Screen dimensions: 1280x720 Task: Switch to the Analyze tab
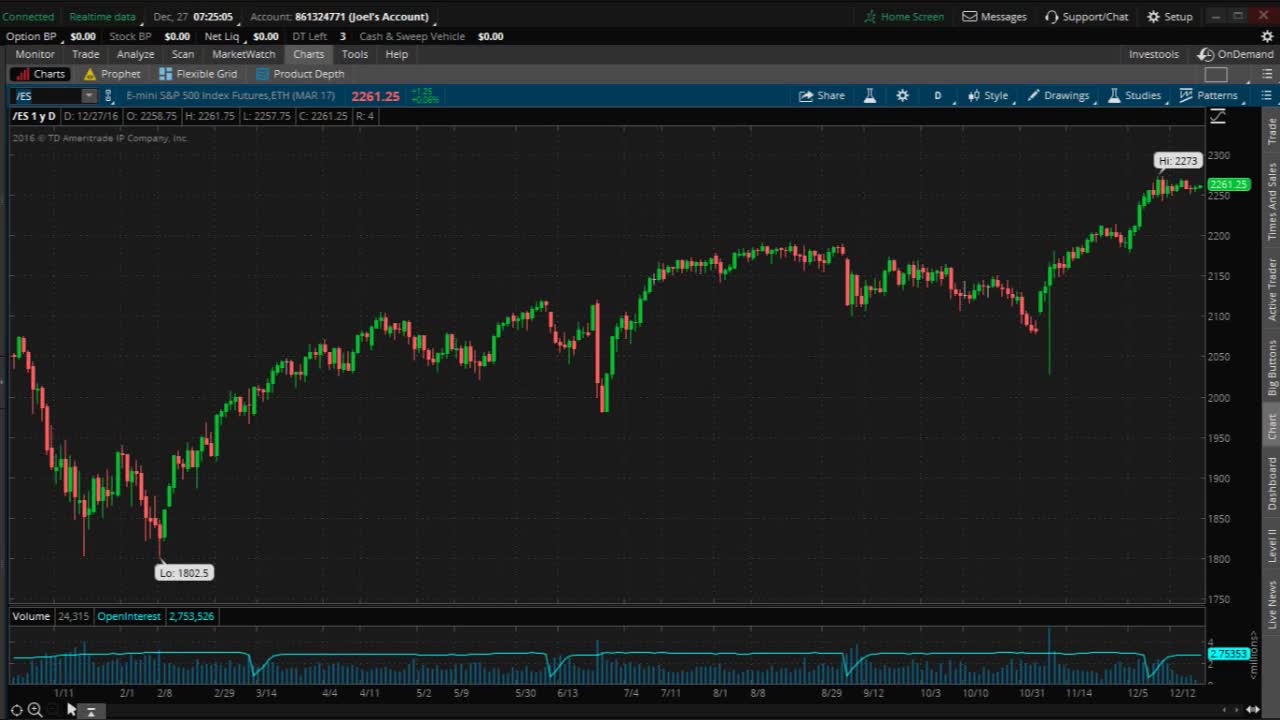click(135, 55)
